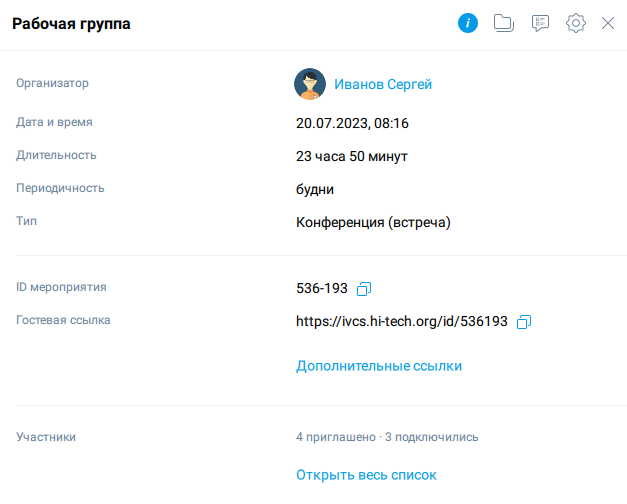The height and width of the screenshot is (504, 627).
Task: Open Иванов Сергей profile link
Action: click(383, 85)
